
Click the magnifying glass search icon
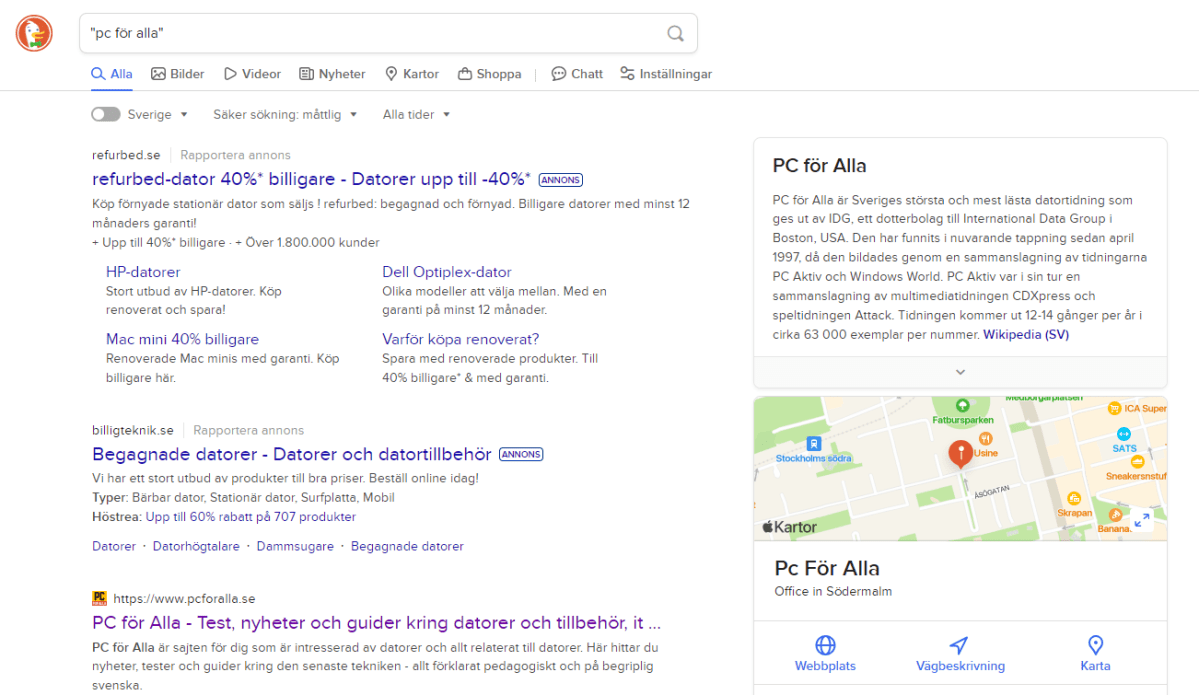675,33
